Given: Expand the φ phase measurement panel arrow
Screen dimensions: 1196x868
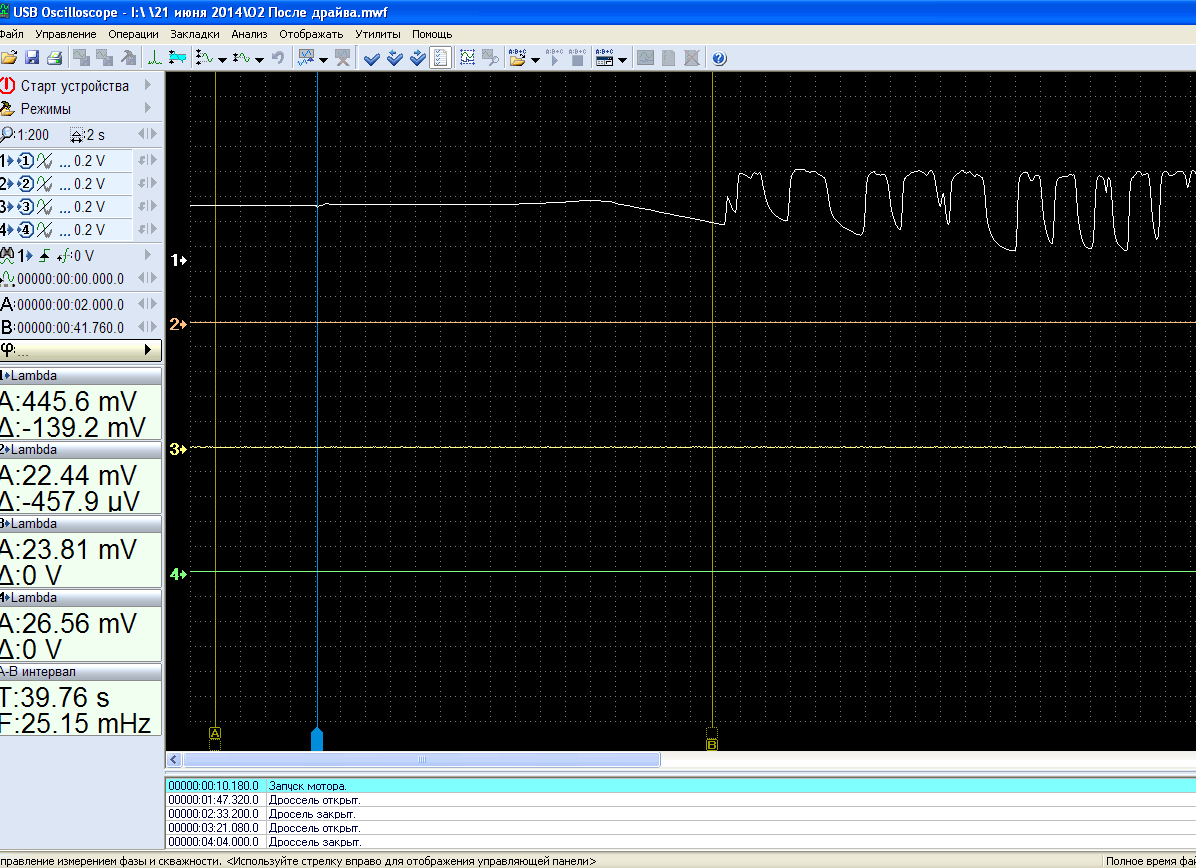Looking at the screenshot, I should tap(149, 350).
